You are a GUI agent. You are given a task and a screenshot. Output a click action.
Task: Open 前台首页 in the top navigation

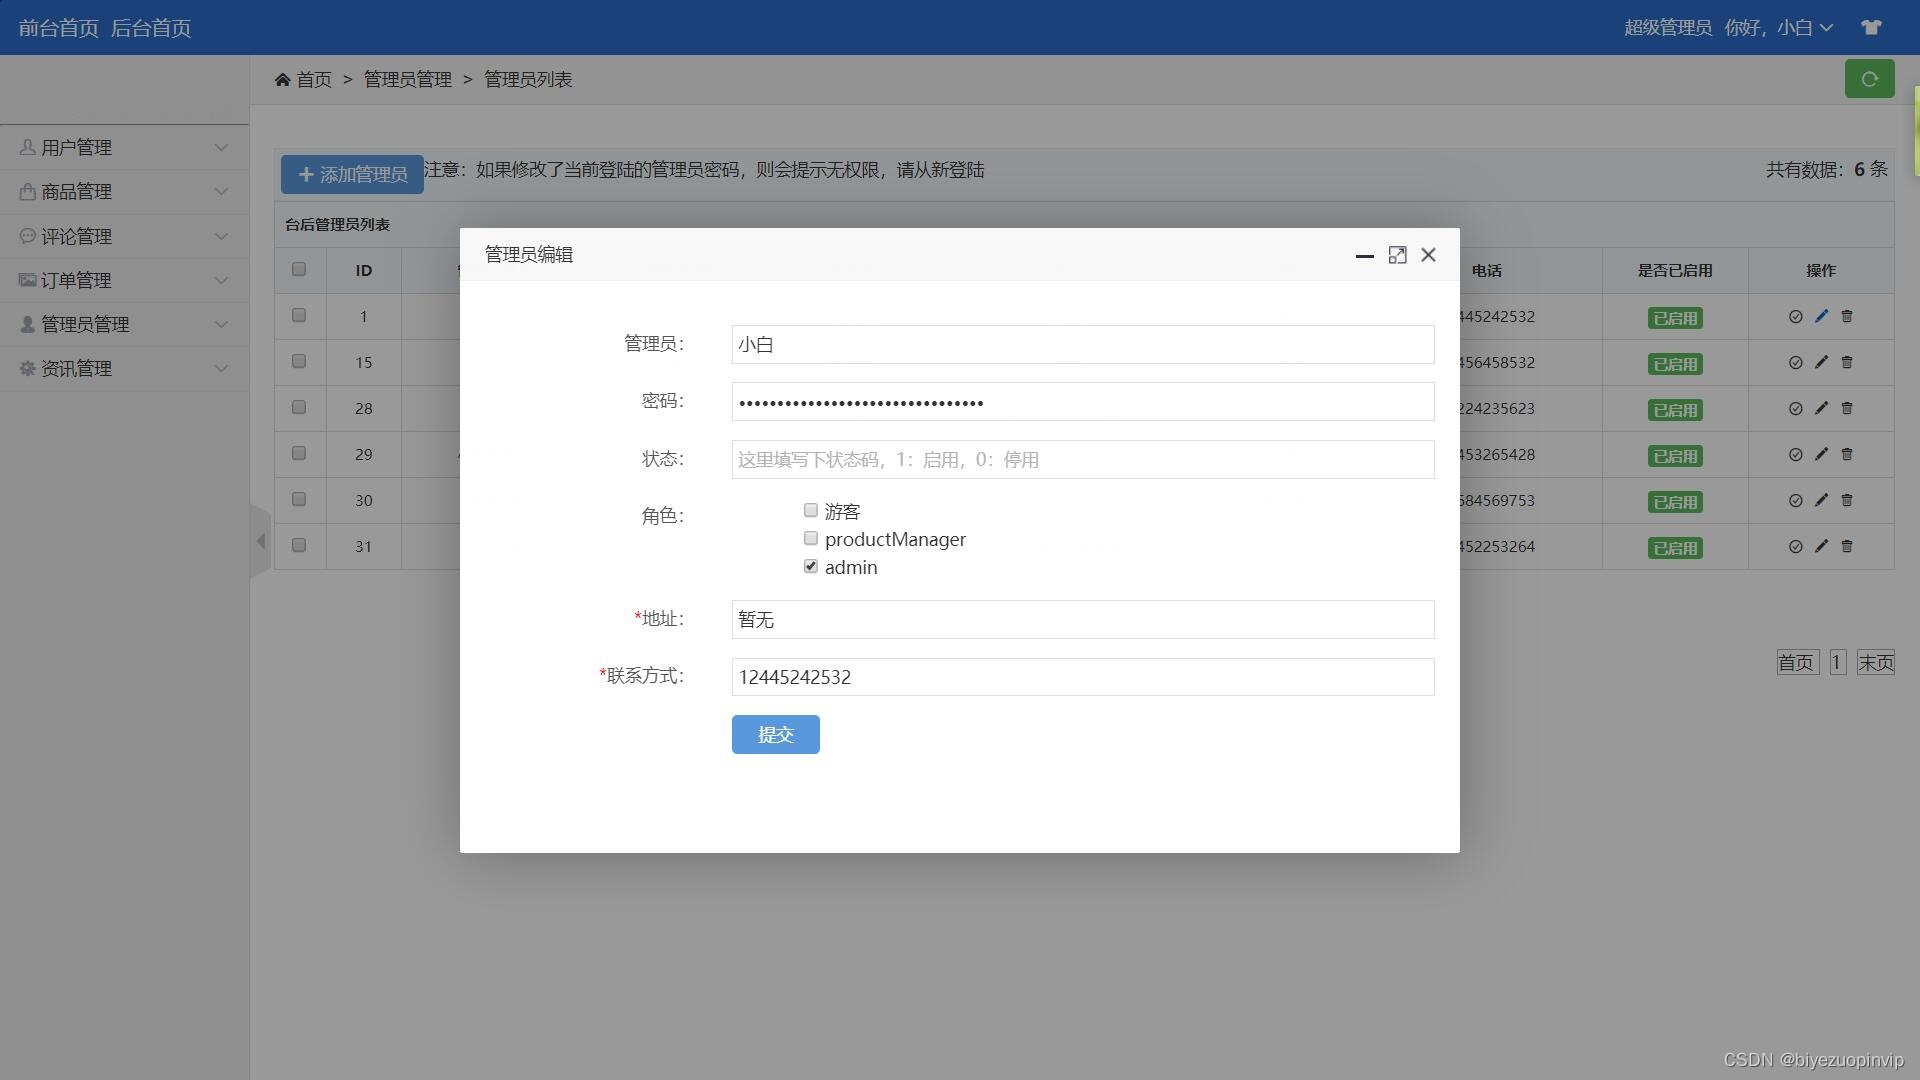point(58,28)
